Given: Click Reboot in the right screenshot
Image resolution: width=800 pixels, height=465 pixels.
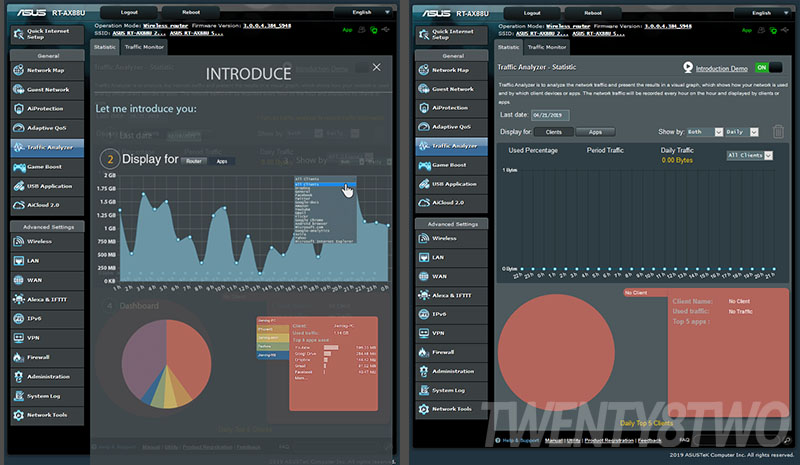Looking at the screenshot, I should click(x=593, y=13).
